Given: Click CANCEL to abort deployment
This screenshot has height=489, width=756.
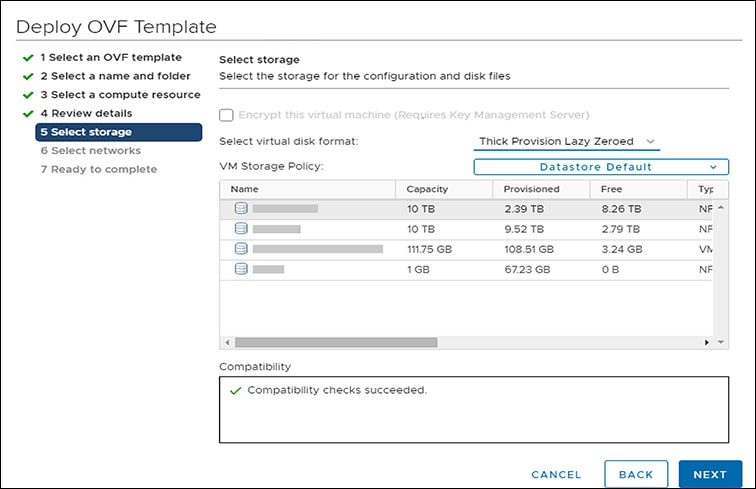Looking at the screenshot, I should (x=556, y=474).
